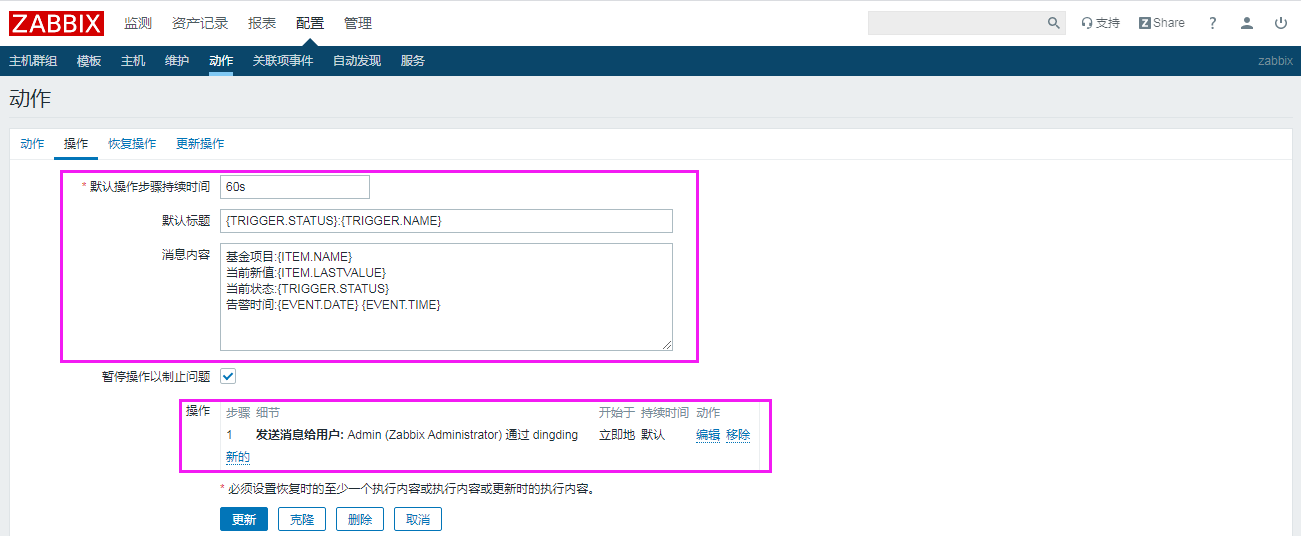Screen dimensions: 1301x536
Task: Switch to the 恢复操作 tab
Action: [132, 144]
